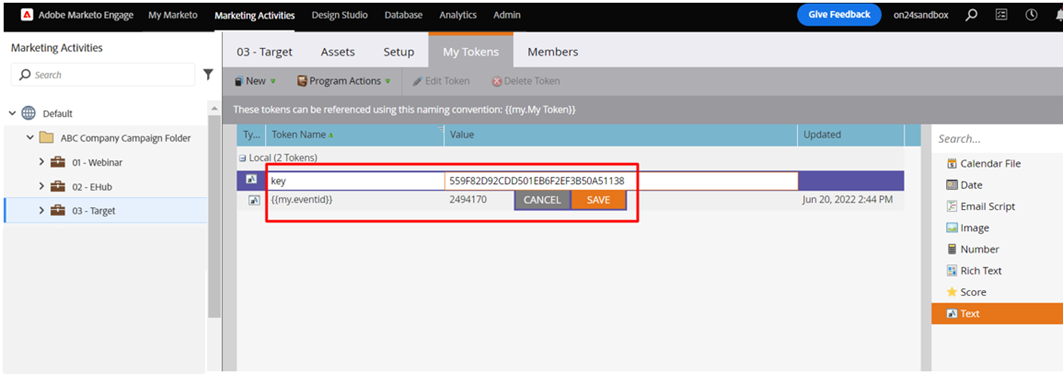Click the tree Search field
Viewport: 1063px width, 375px height.
[x=103, y=75]
